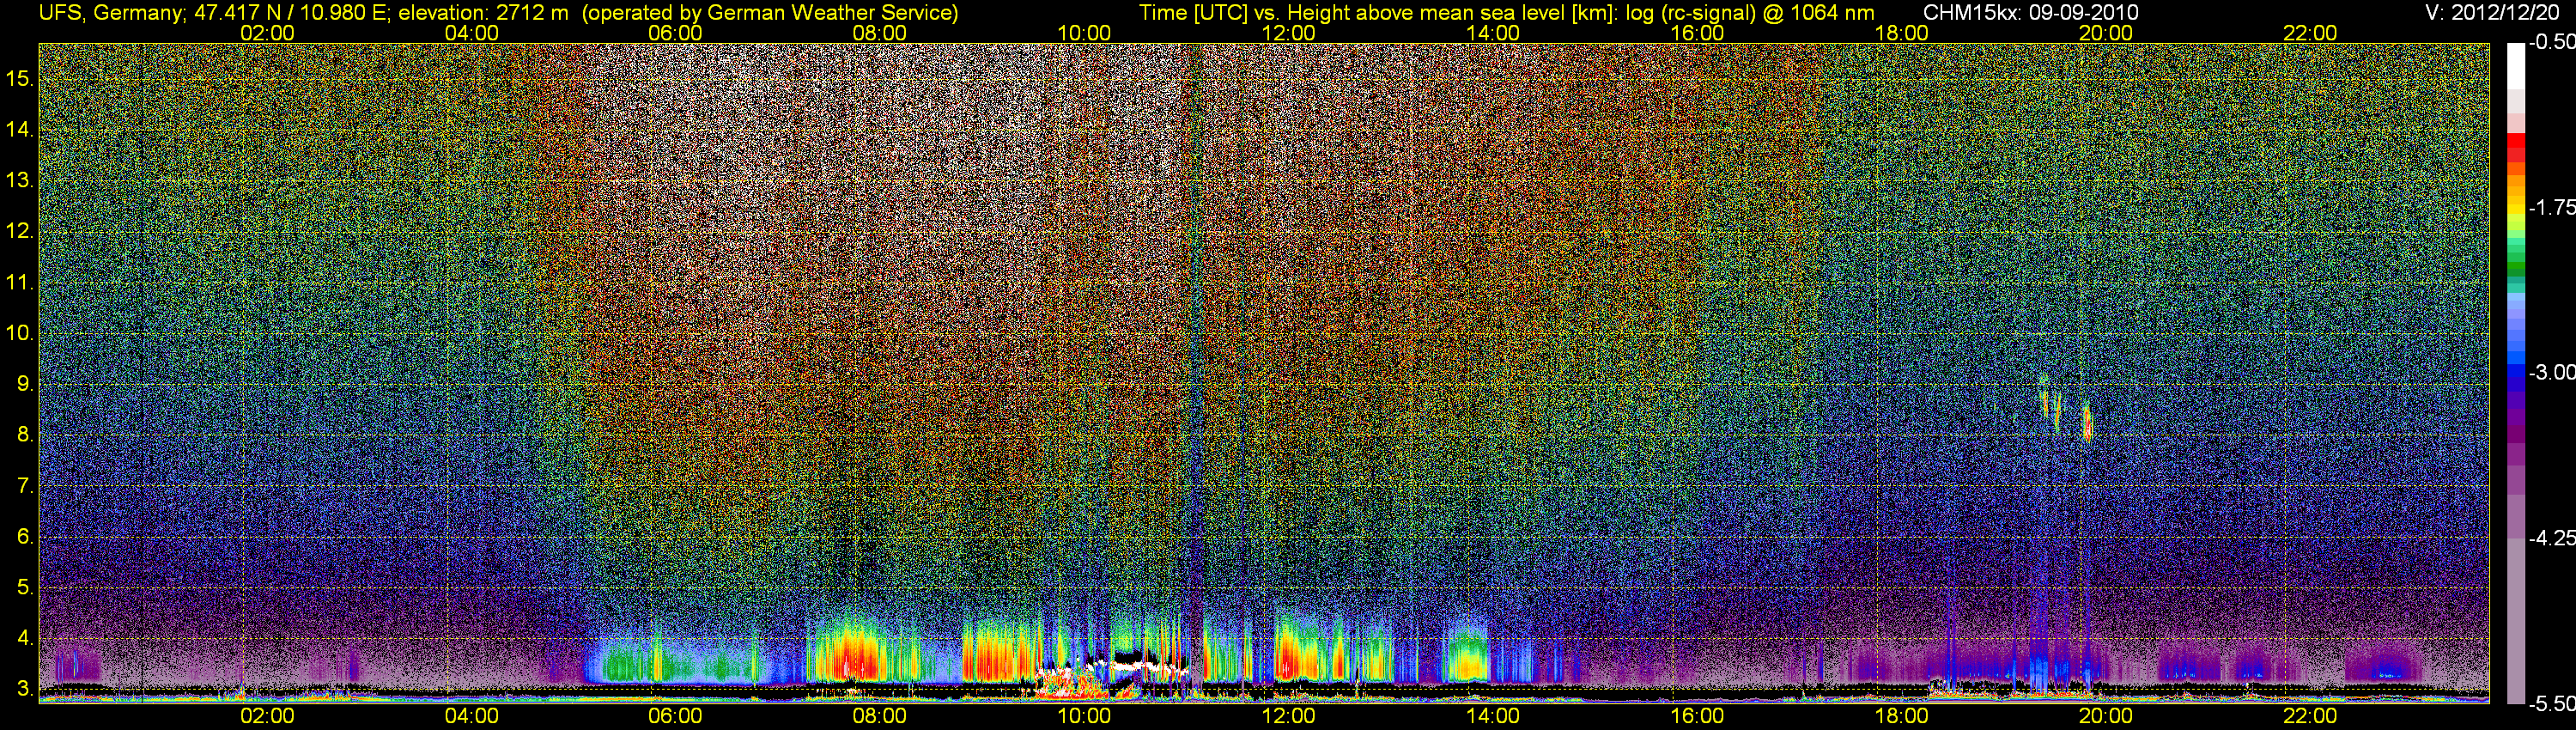The width and height of the screenshot is (2576, 730).
Task: Select '22:00' on the top time axis
Action: click(2310, 33)
